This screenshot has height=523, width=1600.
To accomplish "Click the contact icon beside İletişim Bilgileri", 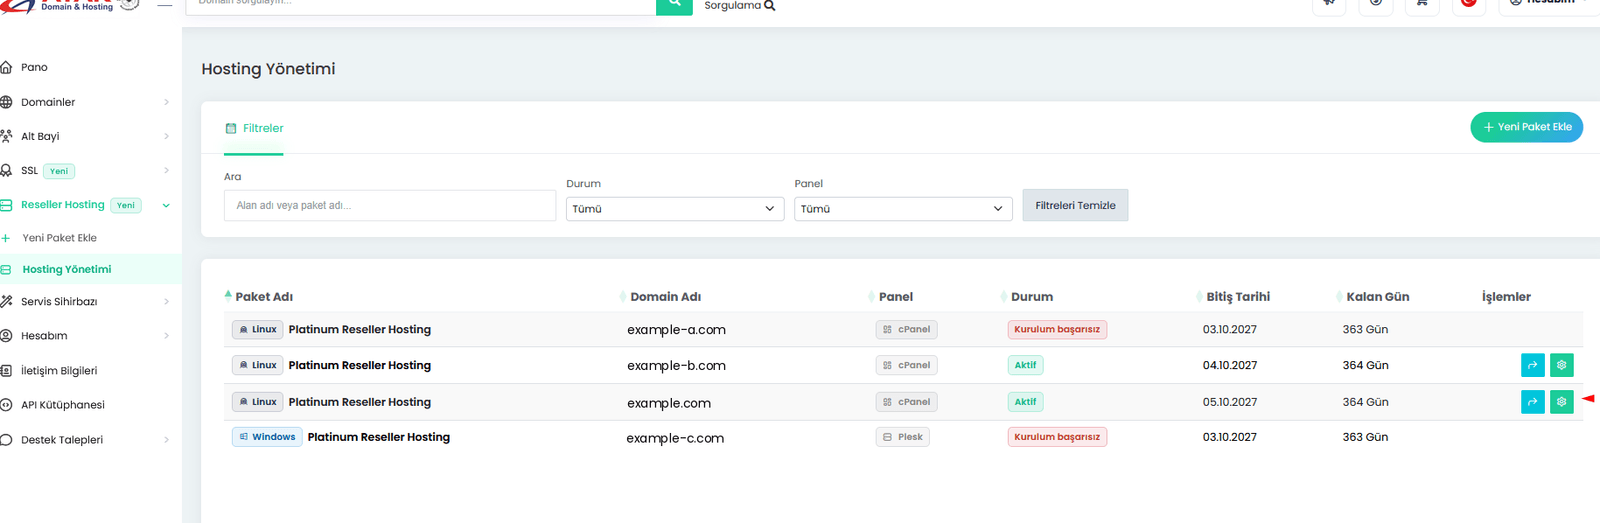I will [6, 370].
